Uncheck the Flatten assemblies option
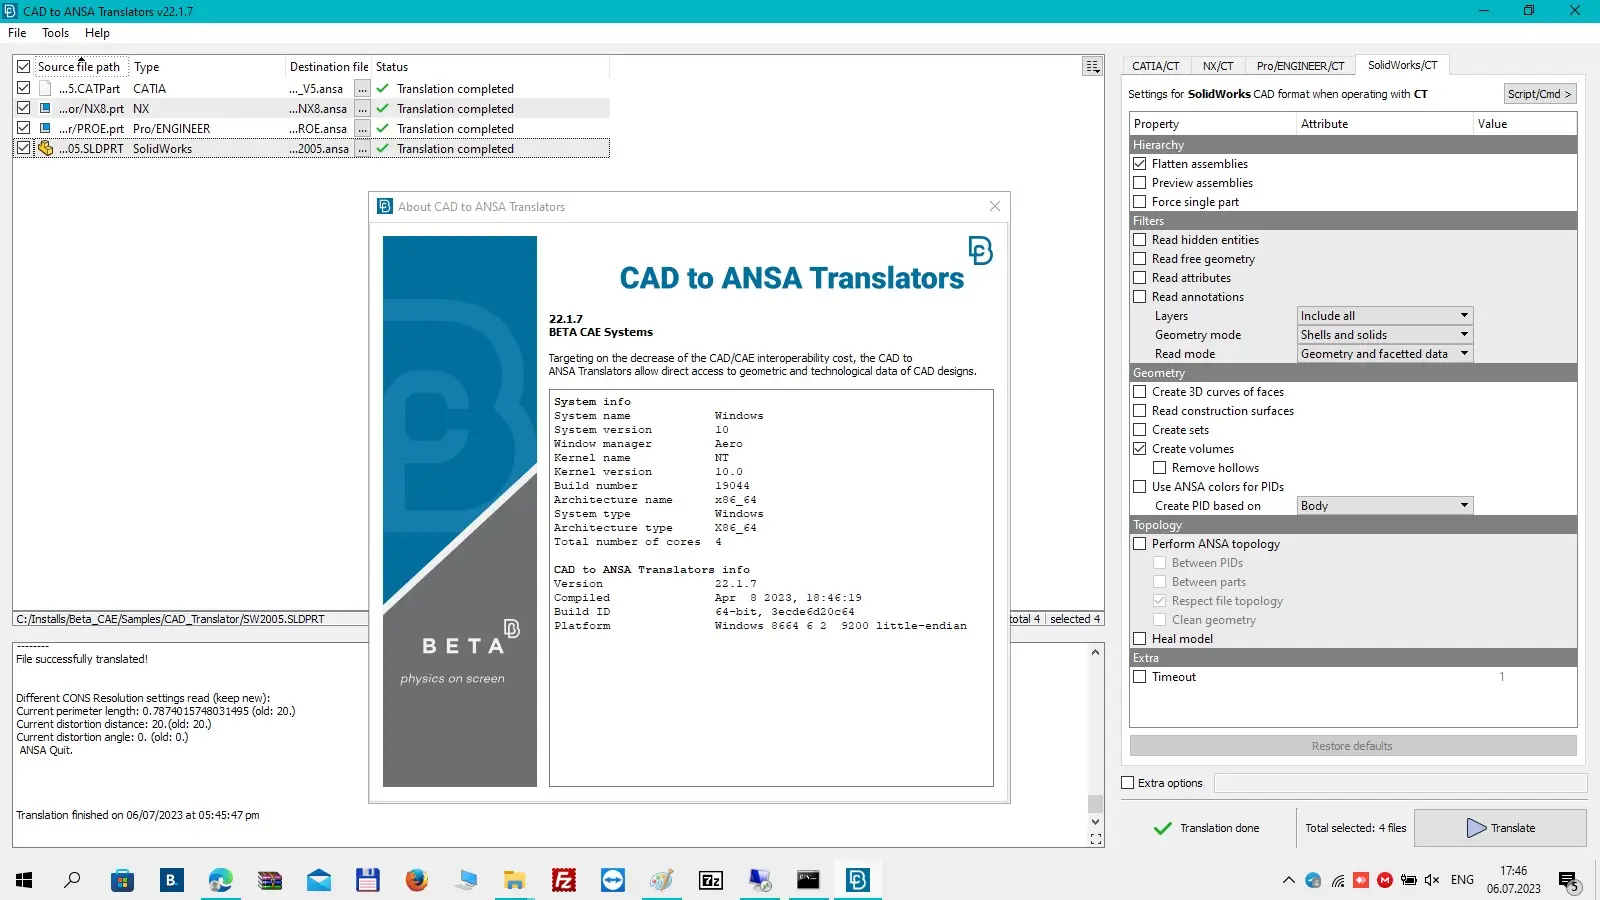1600x900 pixels. point(1139,163)
